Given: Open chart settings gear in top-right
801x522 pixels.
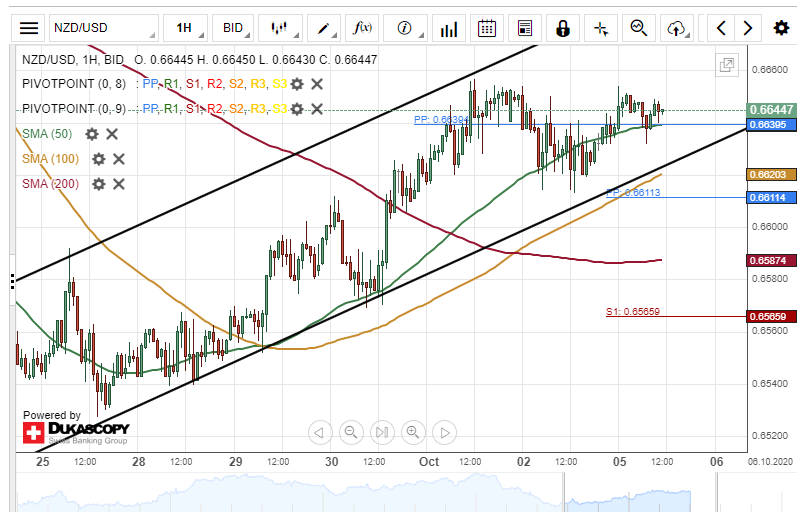Looking at the screenshot, I should click(781, 28).
